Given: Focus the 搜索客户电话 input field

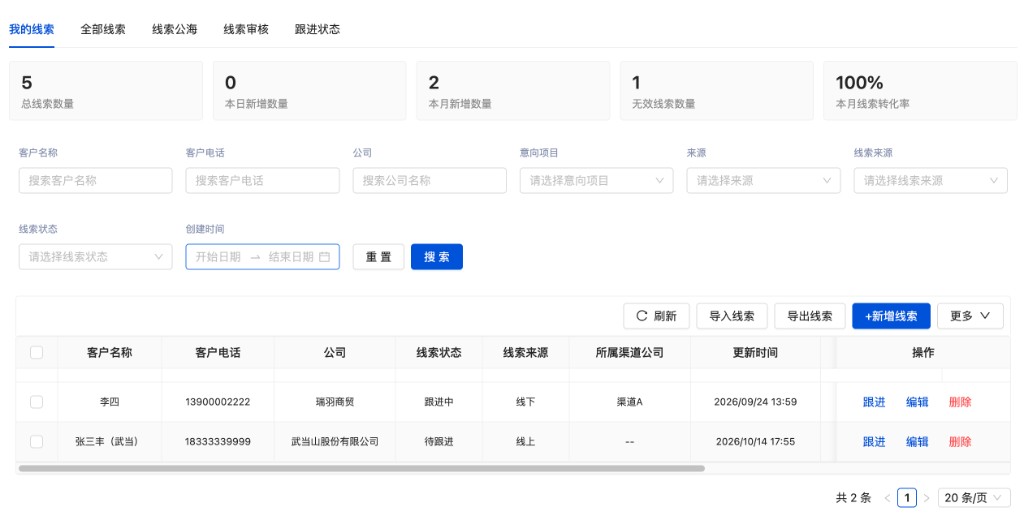Looking at the screenshot, I should click(263, 180).
